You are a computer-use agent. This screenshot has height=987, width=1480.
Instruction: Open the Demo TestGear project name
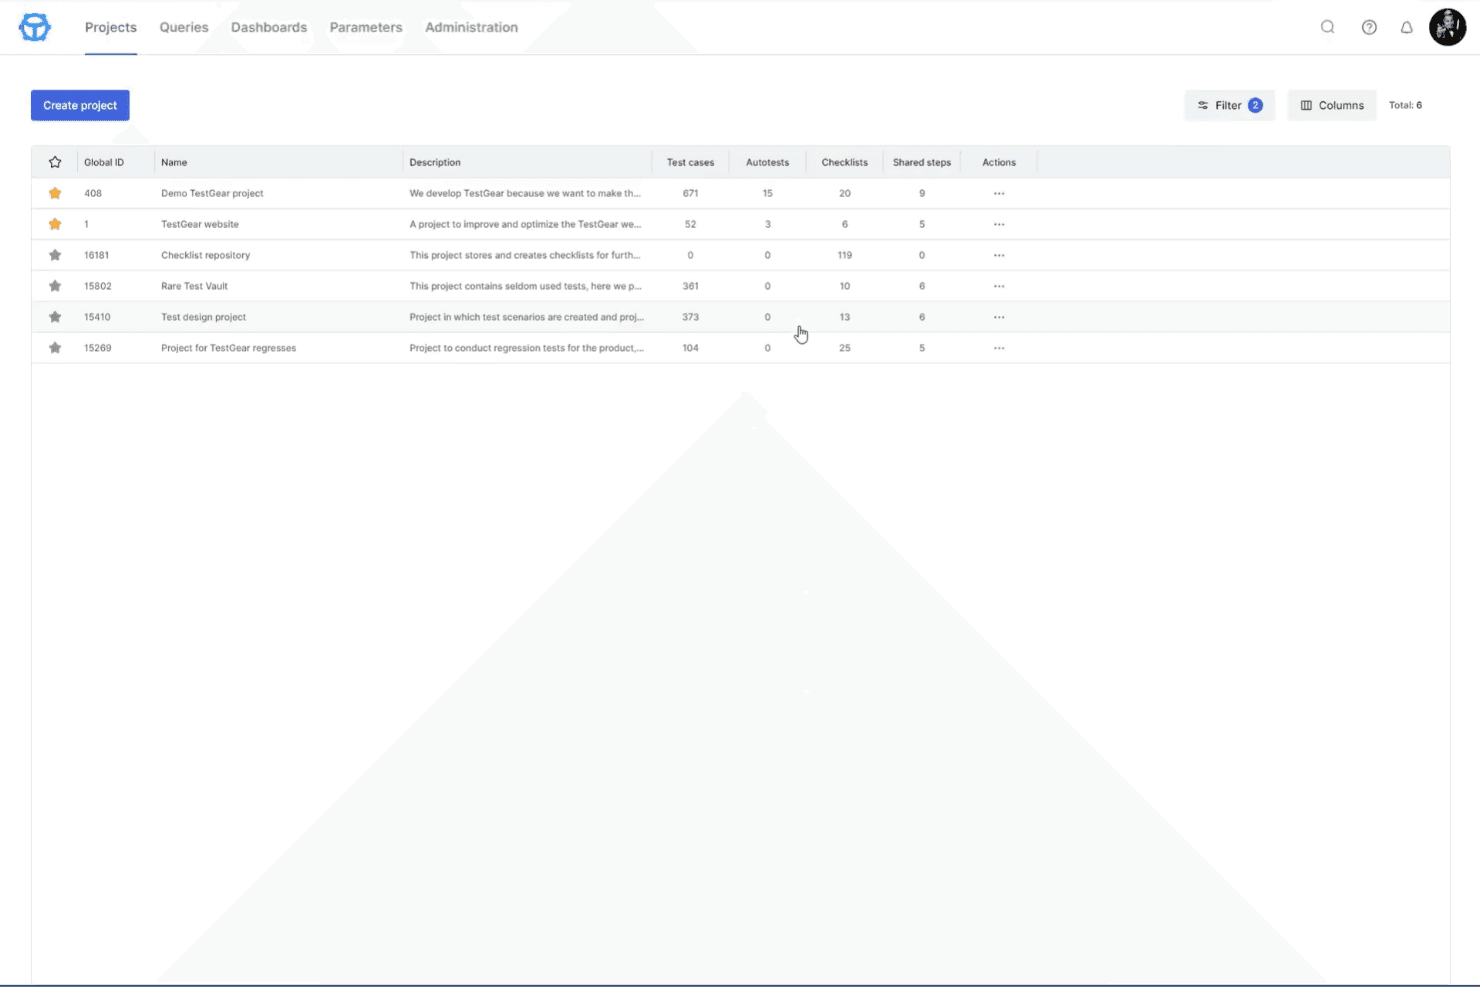[212, 193]
